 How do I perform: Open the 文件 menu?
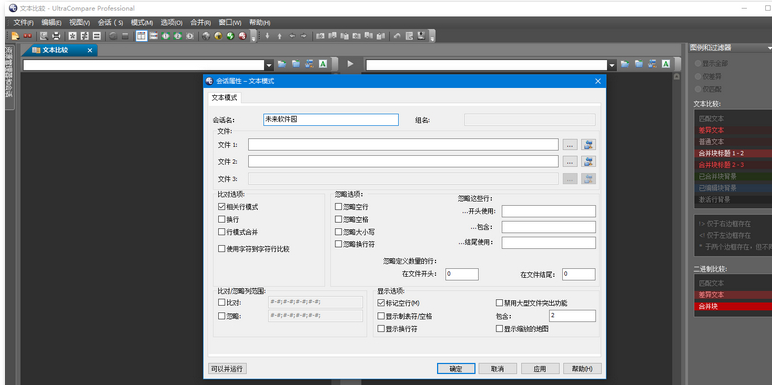23,23
